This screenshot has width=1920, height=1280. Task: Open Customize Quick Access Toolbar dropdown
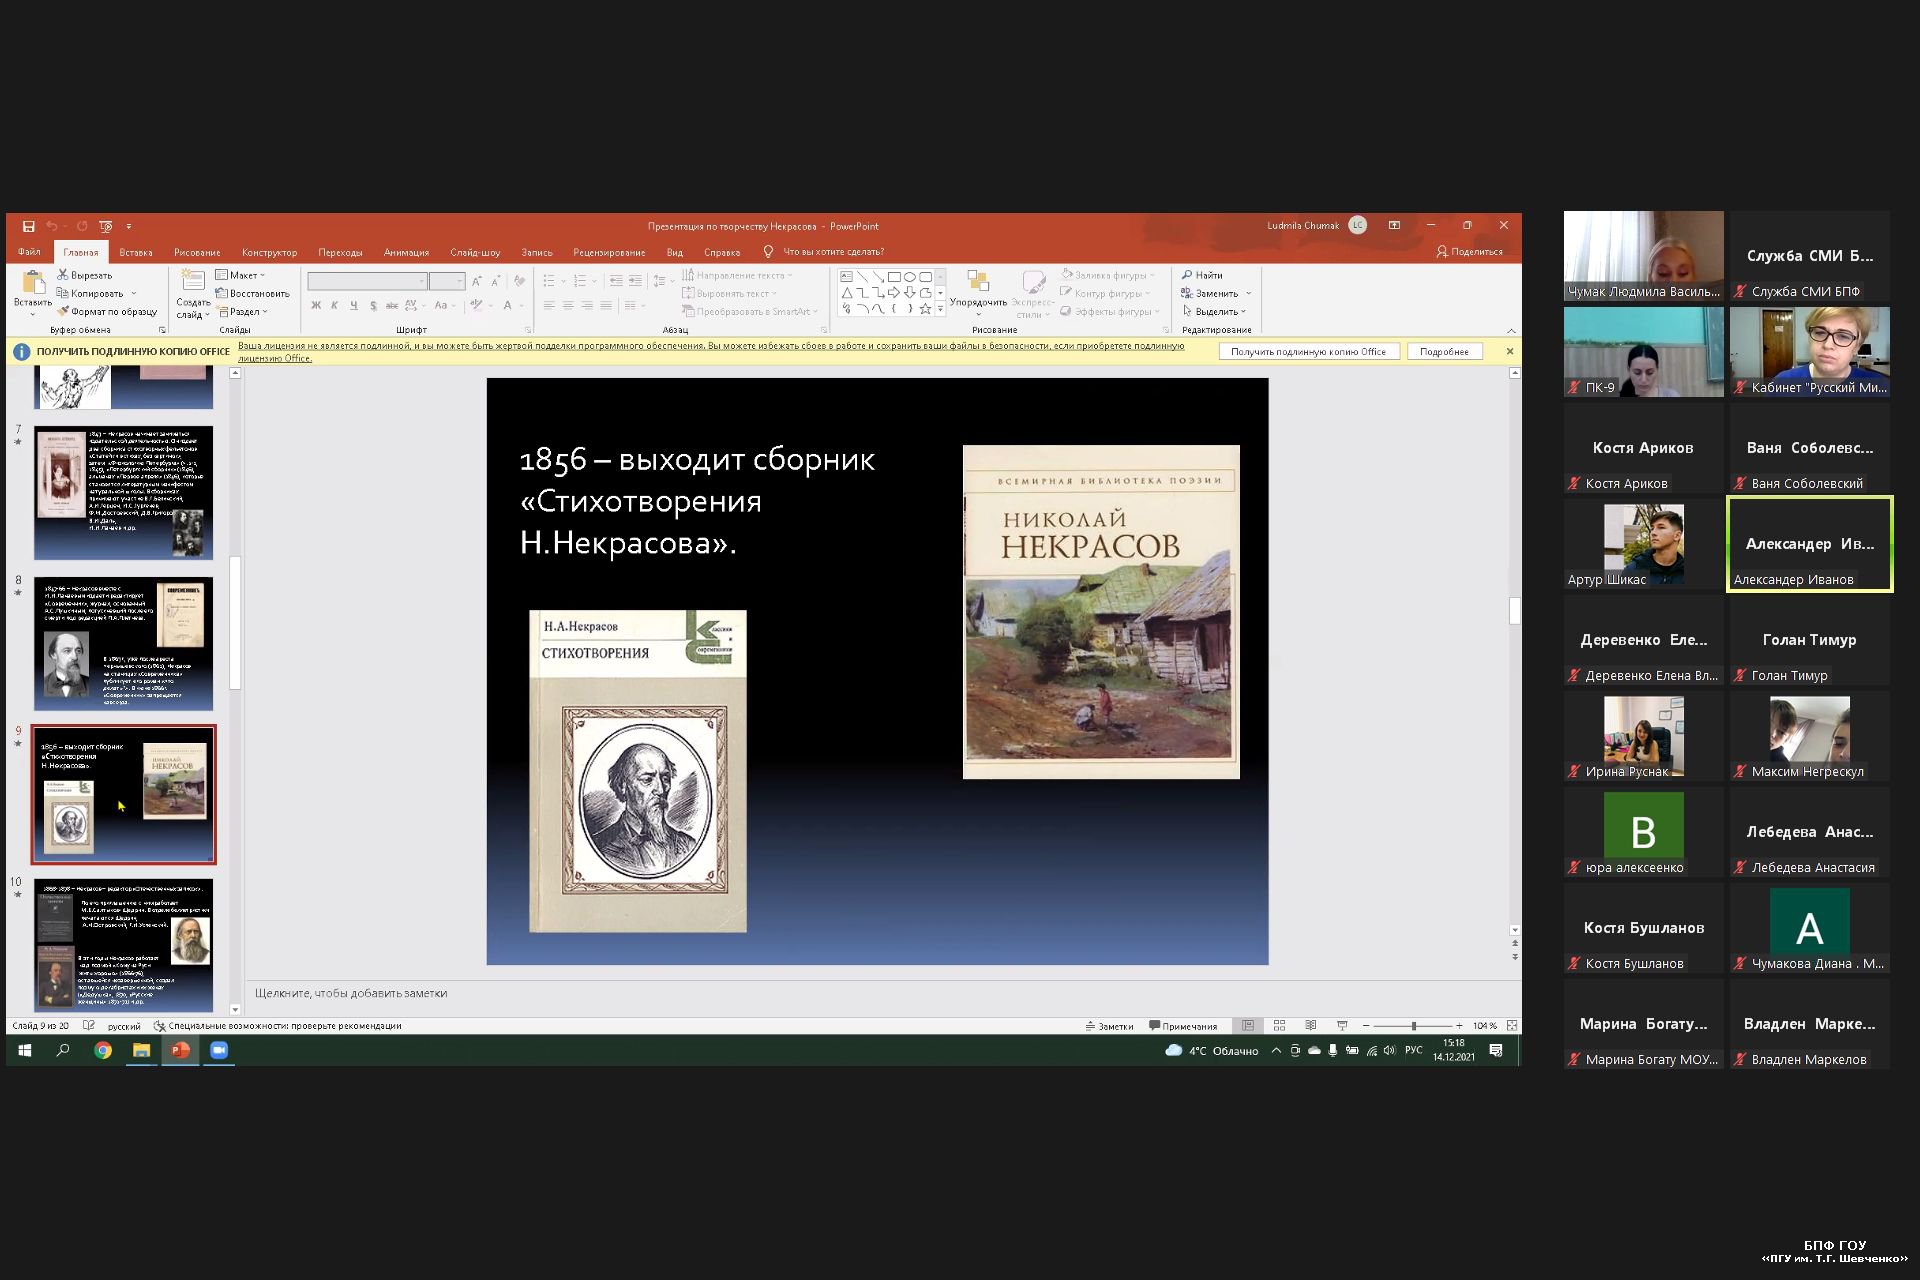(128, 226)
